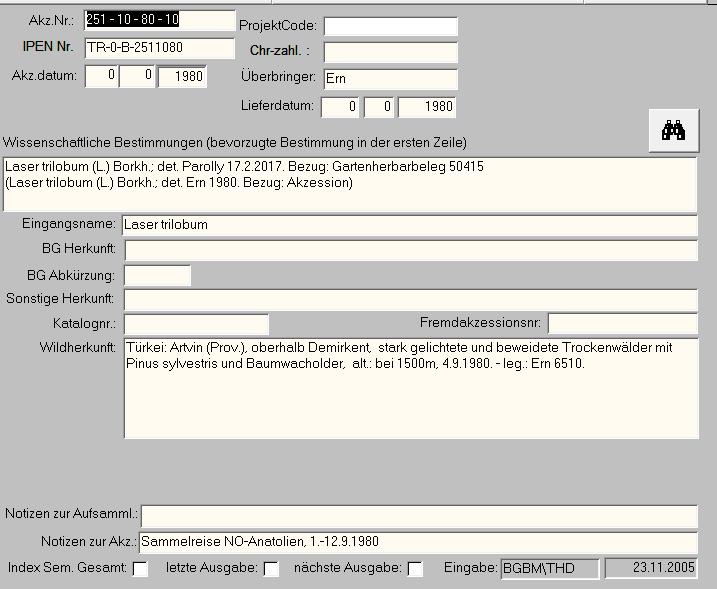Click the ProjektCode text field
Viewport: 717px width, 589px height.
390,26
